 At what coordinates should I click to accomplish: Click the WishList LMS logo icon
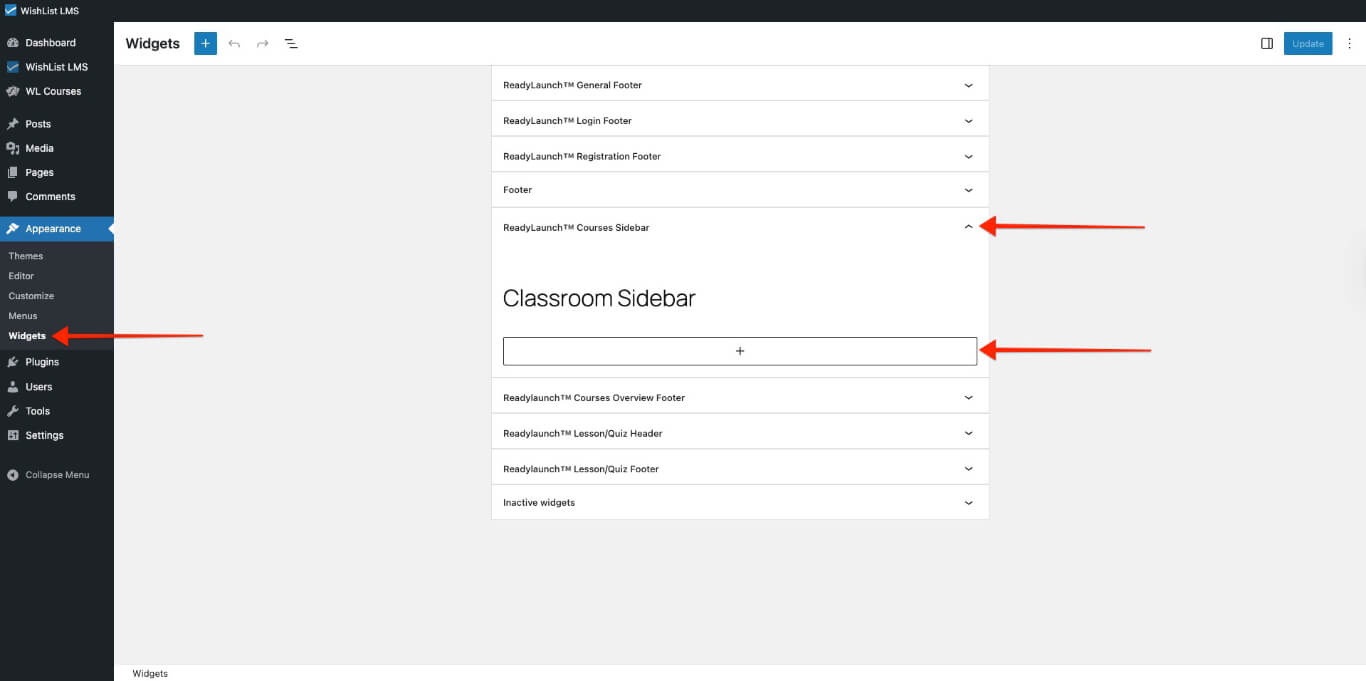tap(10, 11)
